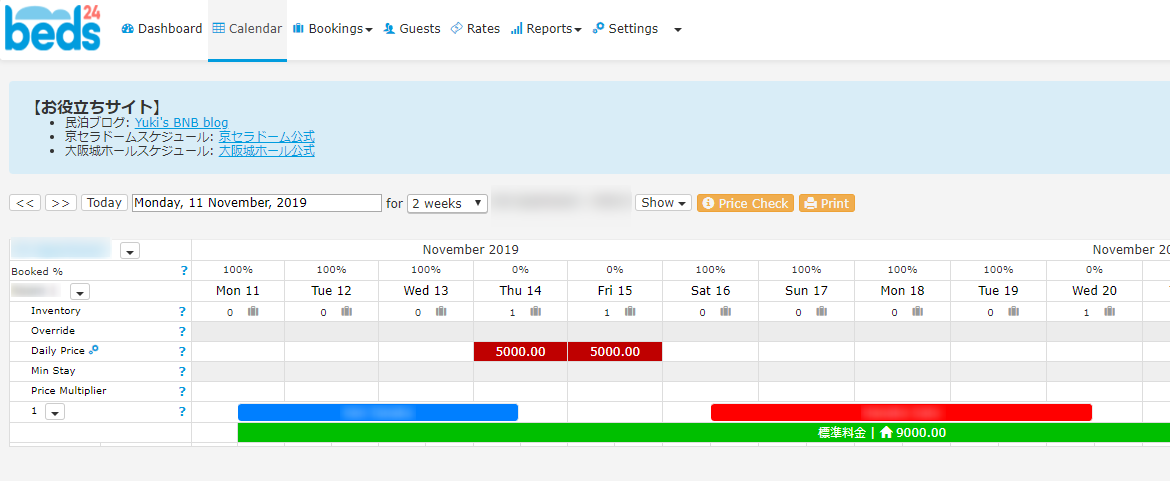Expand the Bookings dropdown menu

[x=332, y=29]
